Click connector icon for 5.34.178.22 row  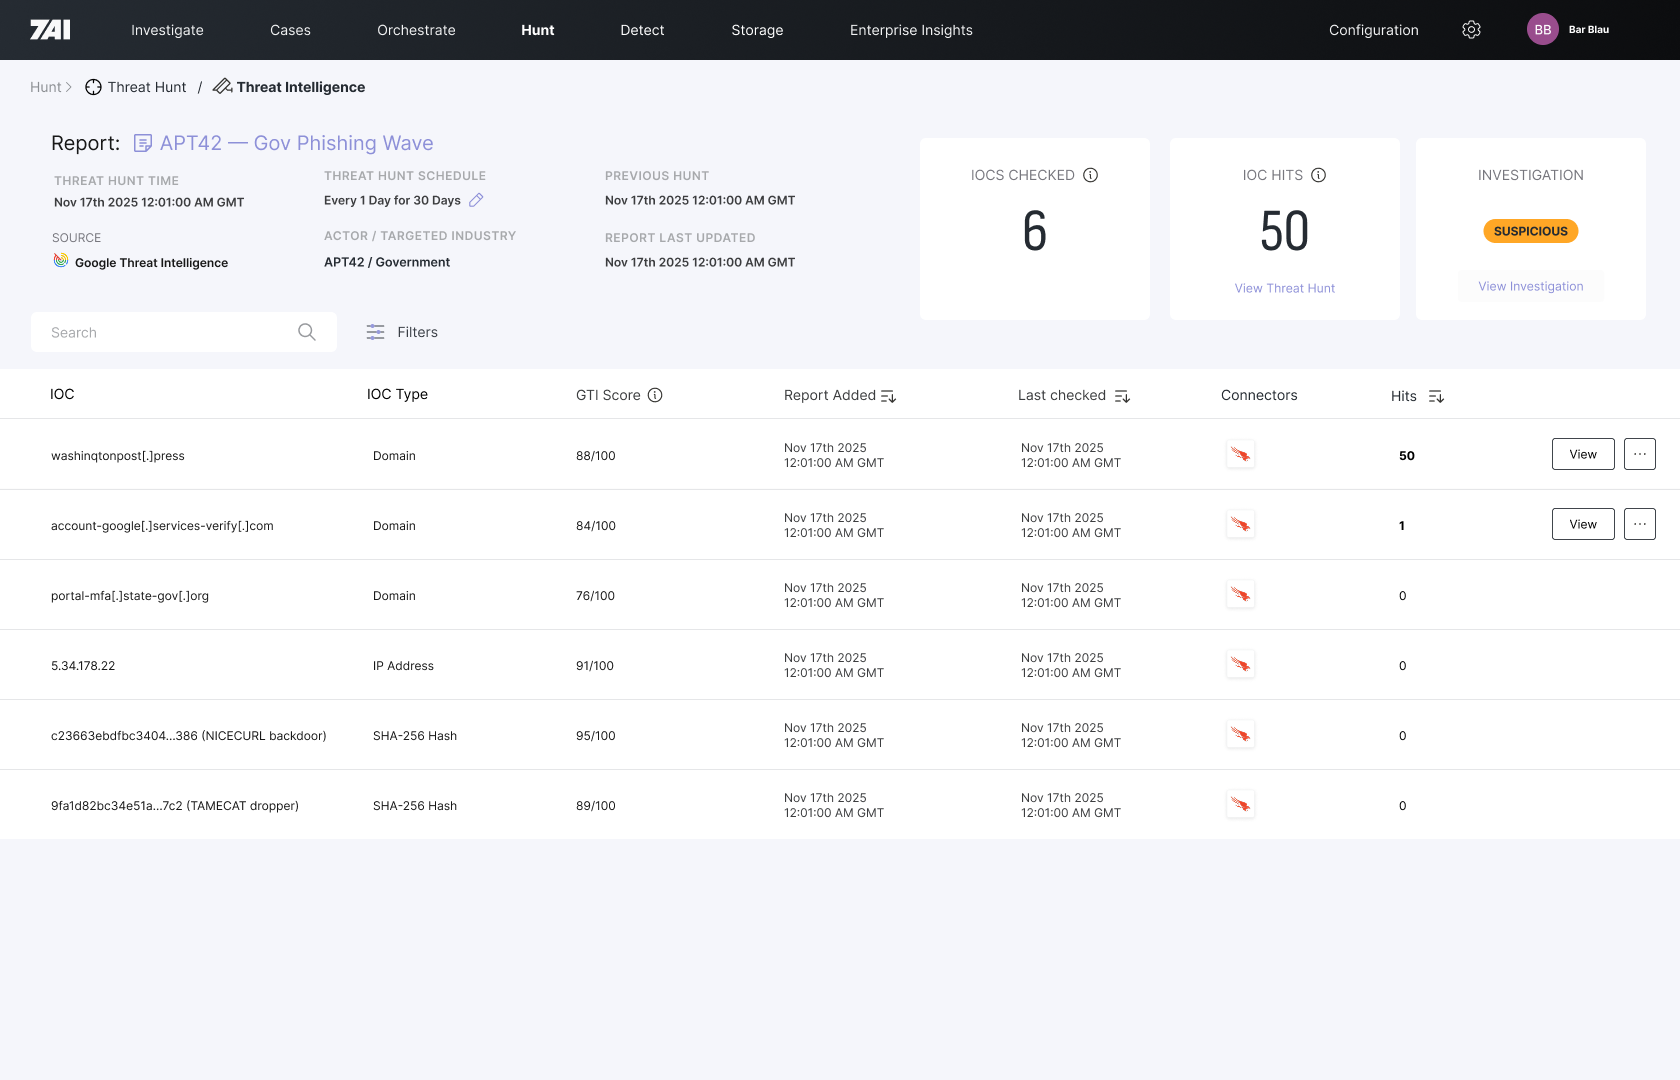pyautogui.click(x=1241, y=665)
